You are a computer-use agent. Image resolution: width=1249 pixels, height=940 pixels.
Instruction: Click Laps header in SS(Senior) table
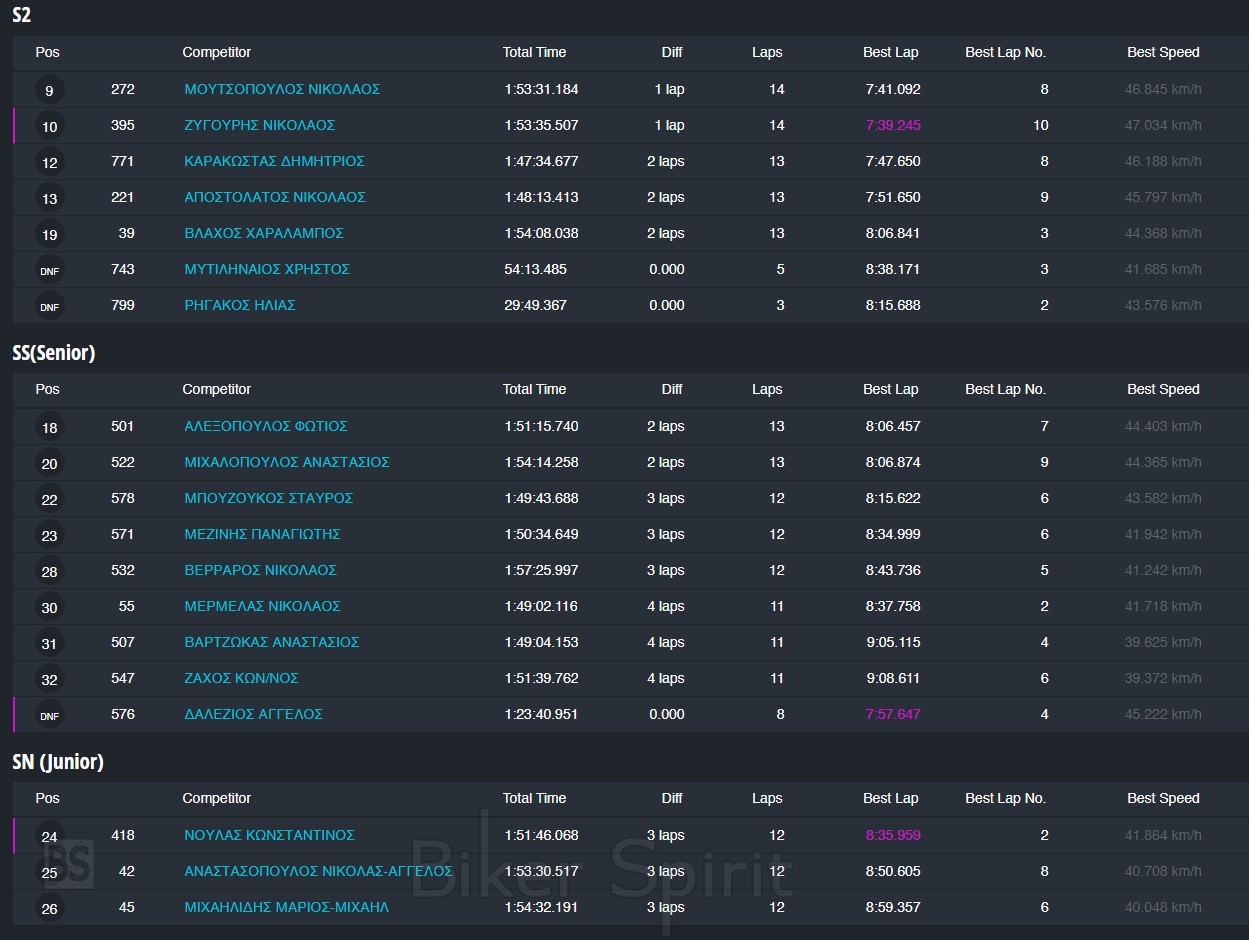tap(767, 389)
